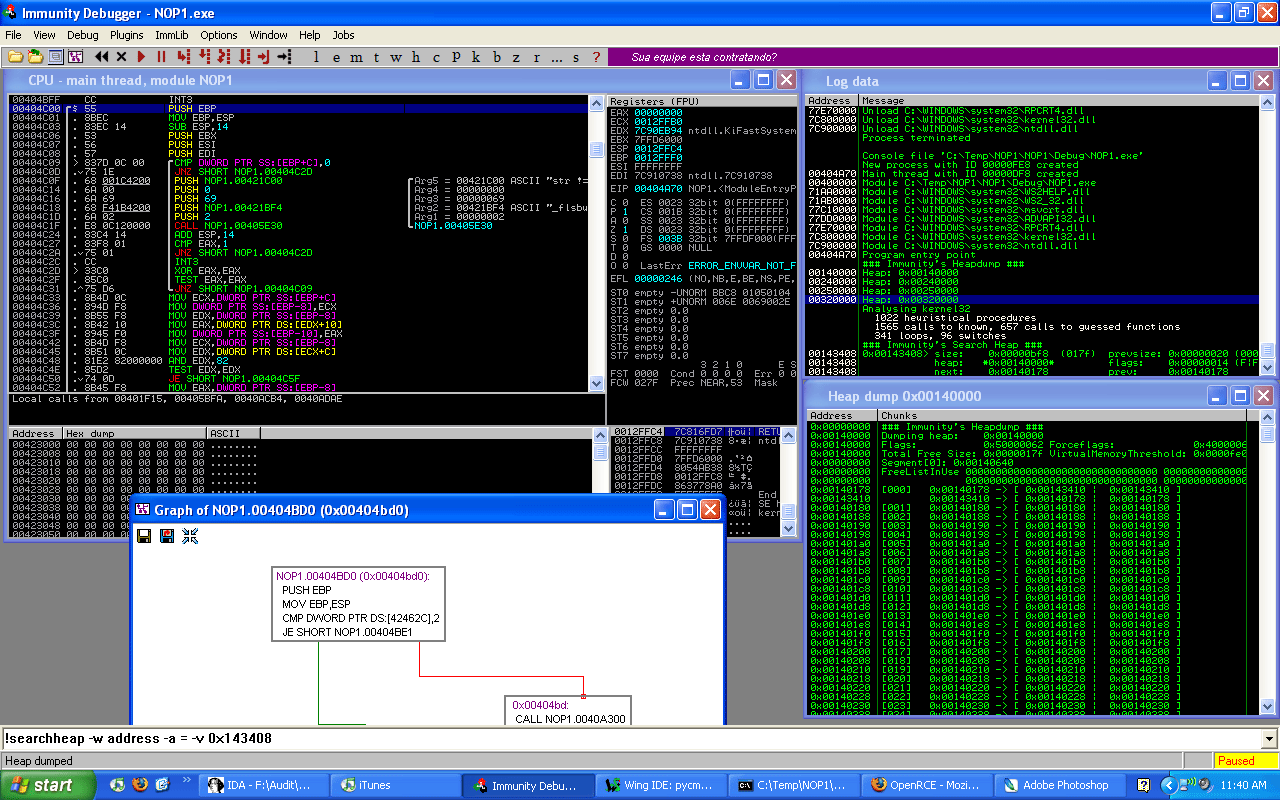This screenshot has height=800, width=1280.
Task: Show Patches with the 'P' button
Action: (x=456, y=57)
